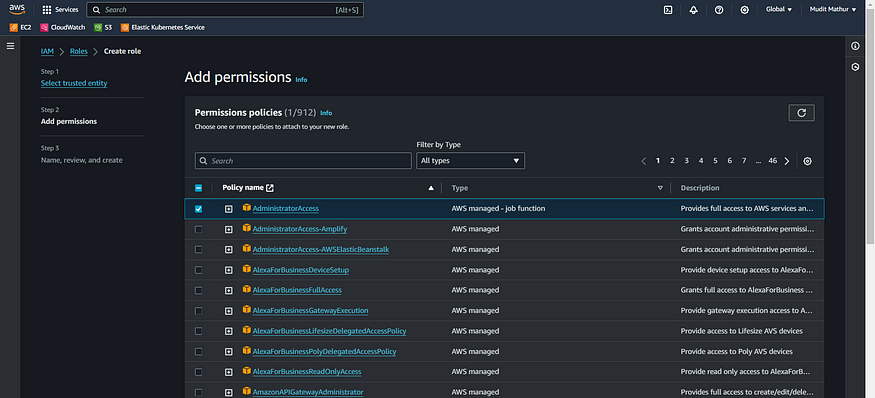Open the Global region dropdown
Image resolution: width=875 pixels, height=398 pixels.
(x=779, y=9)
